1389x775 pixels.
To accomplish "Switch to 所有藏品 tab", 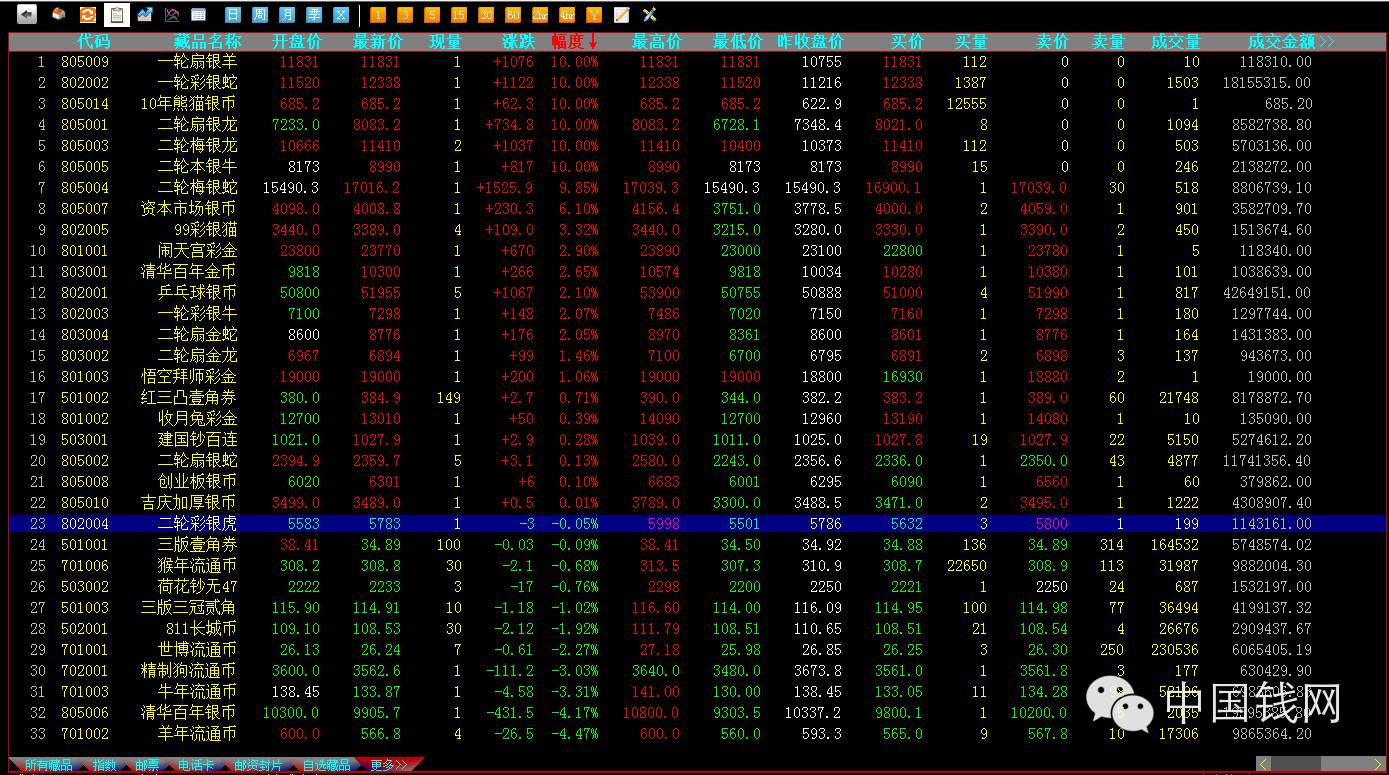I will (x=48, y=765).
